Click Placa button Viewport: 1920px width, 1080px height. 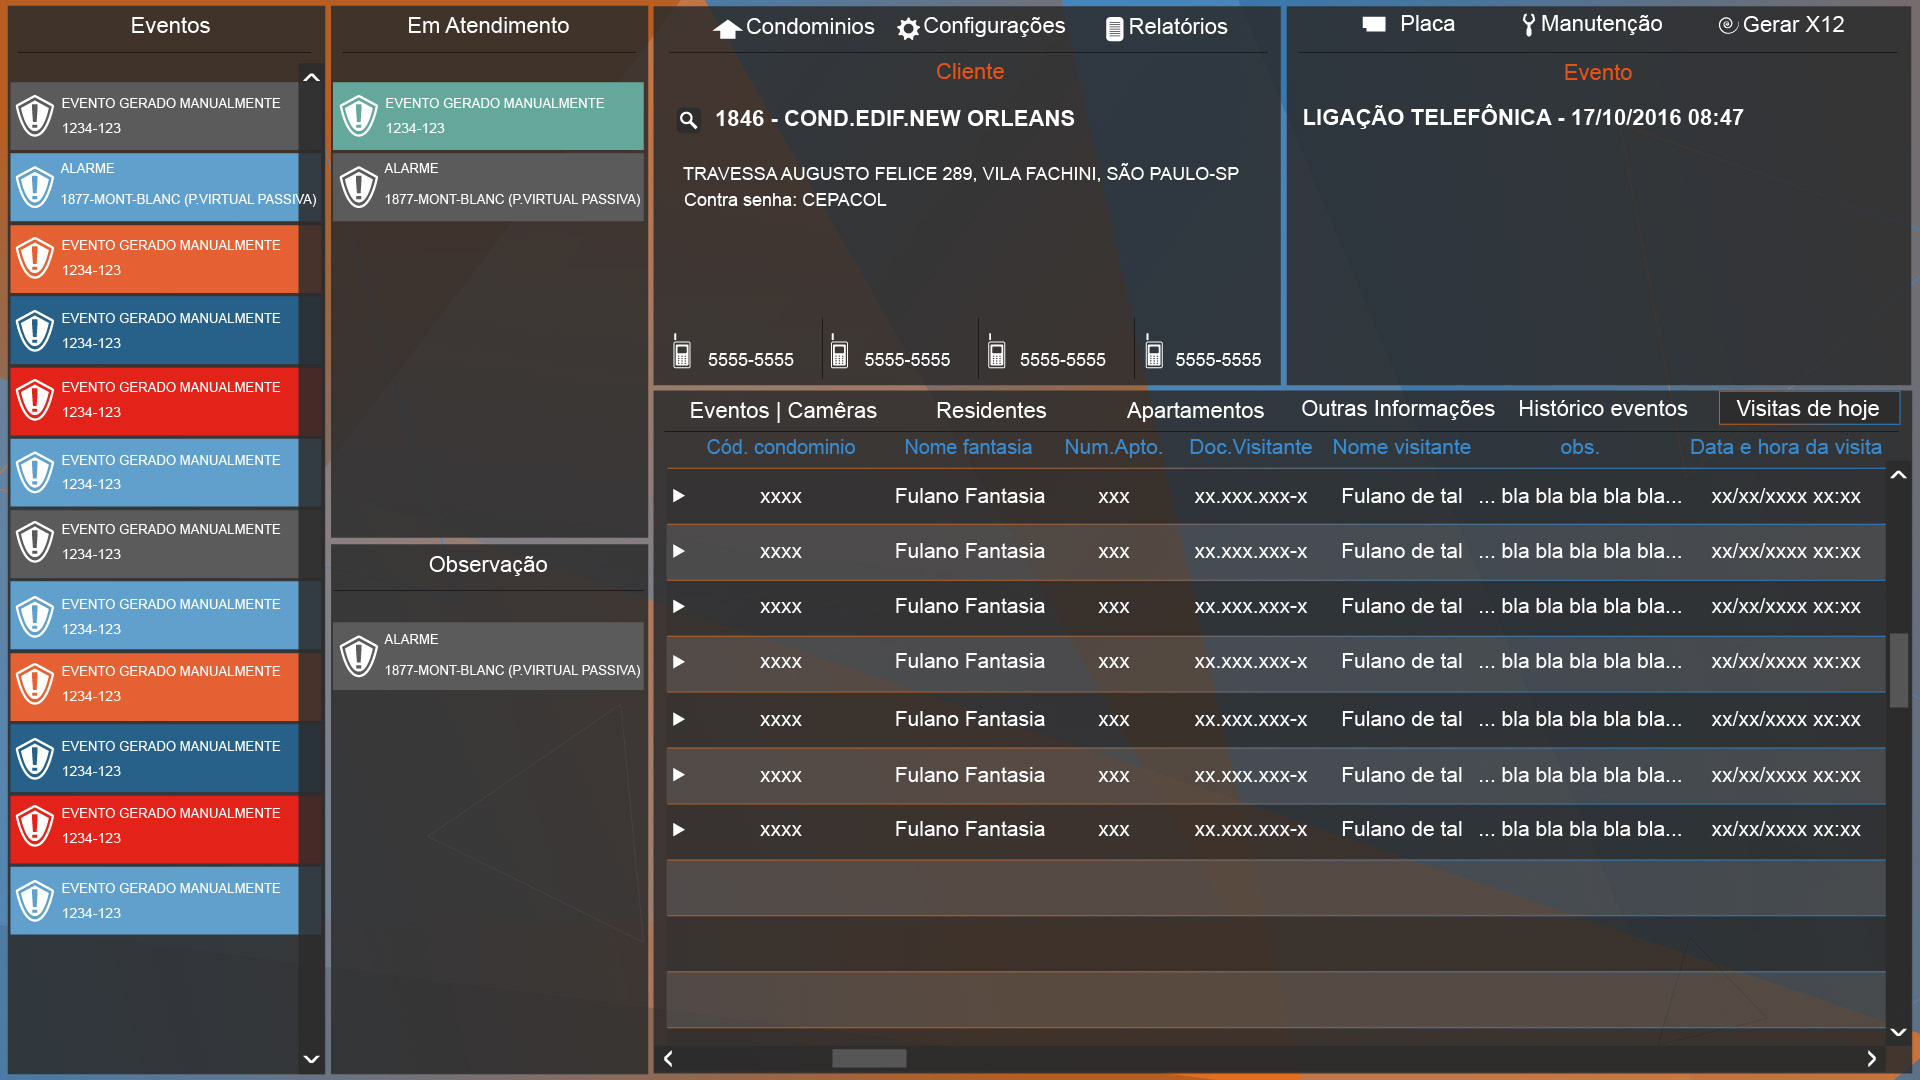coord(1409,24)
